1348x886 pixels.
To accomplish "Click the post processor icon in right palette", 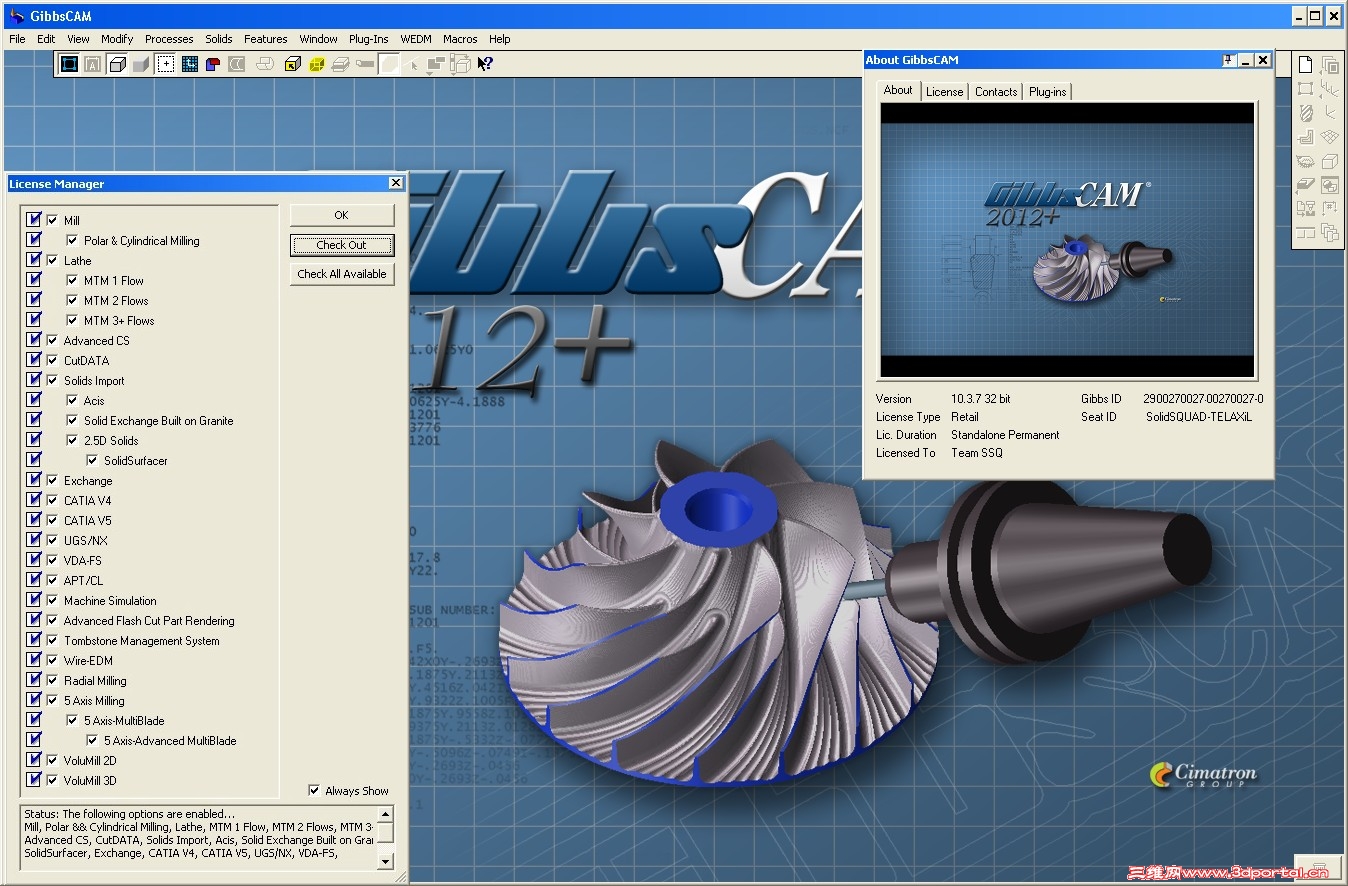I will coord(1306,209).
